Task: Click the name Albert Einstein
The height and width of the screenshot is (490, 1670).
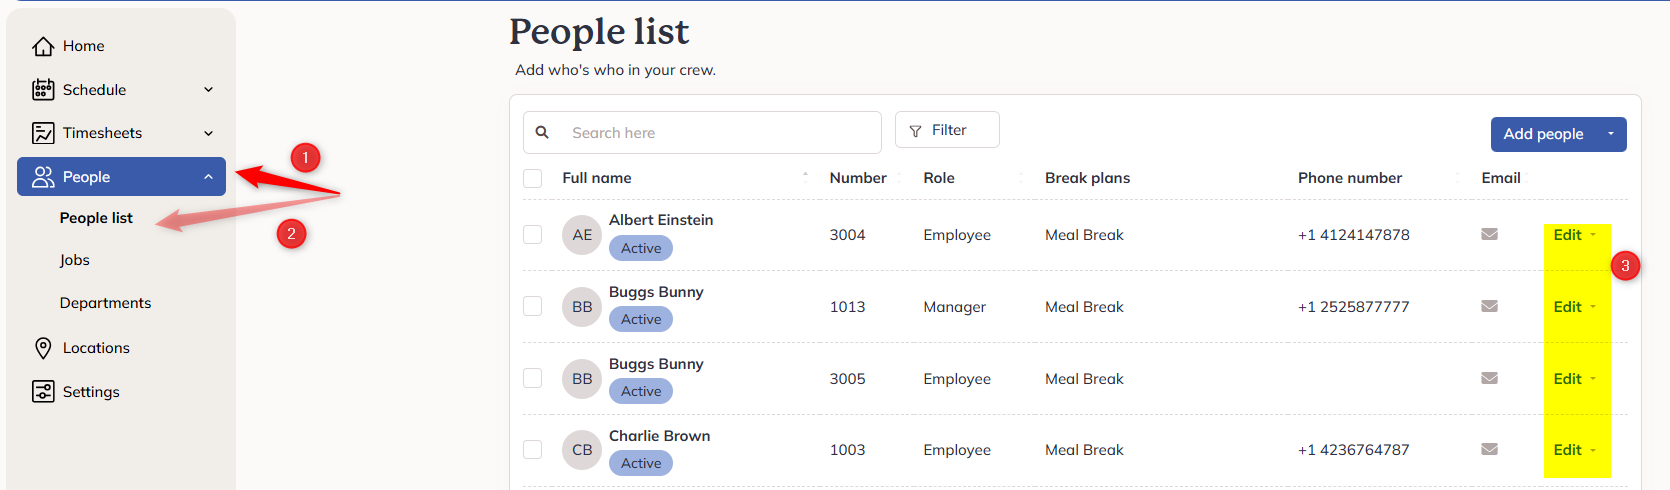Action: [x=661, y=220]
